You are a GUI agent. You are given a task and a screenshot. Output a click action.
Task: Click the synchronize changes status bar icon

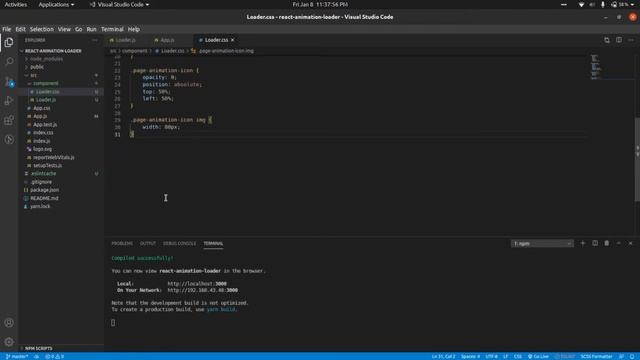tap(36, 356)
